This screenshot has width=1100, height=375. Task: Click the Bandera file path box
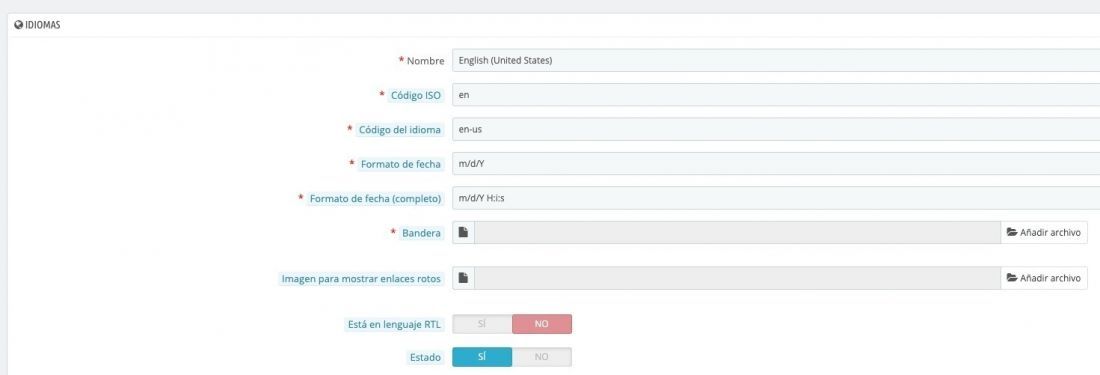[x=737, y=233]
